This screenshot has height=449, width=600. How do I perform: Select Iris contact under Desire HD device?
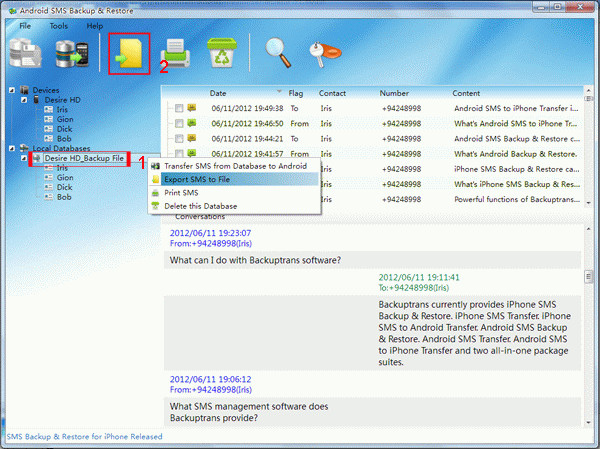click(62, 109)
